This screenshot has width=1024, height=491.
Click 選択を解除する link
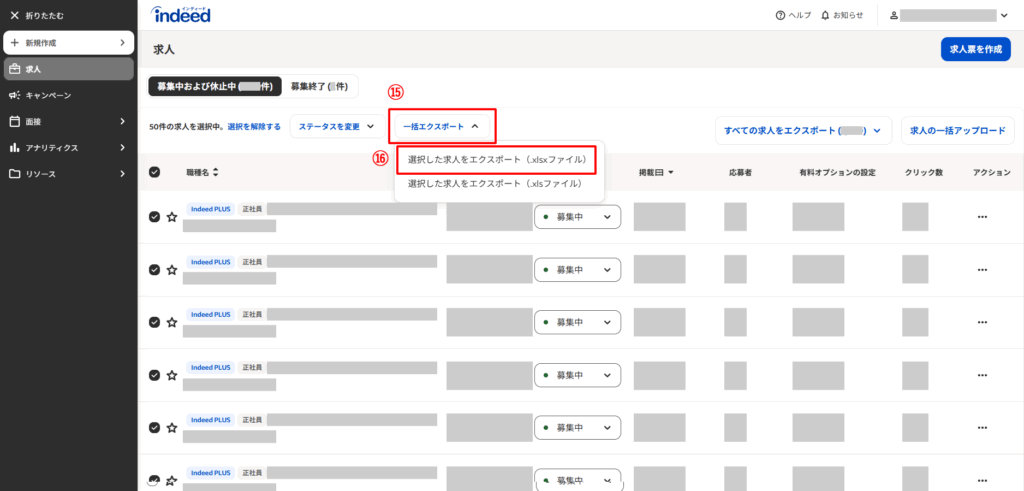(x=254, y=127)
